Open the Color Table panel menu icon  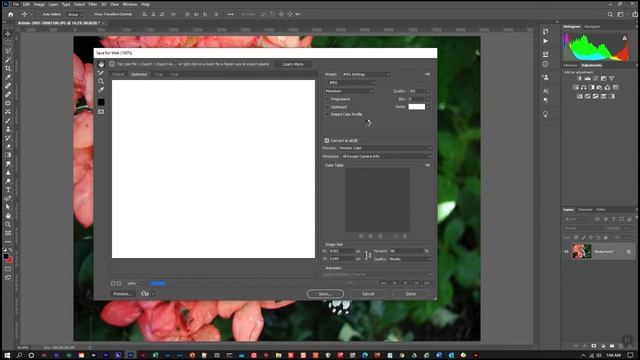(427, 165)
